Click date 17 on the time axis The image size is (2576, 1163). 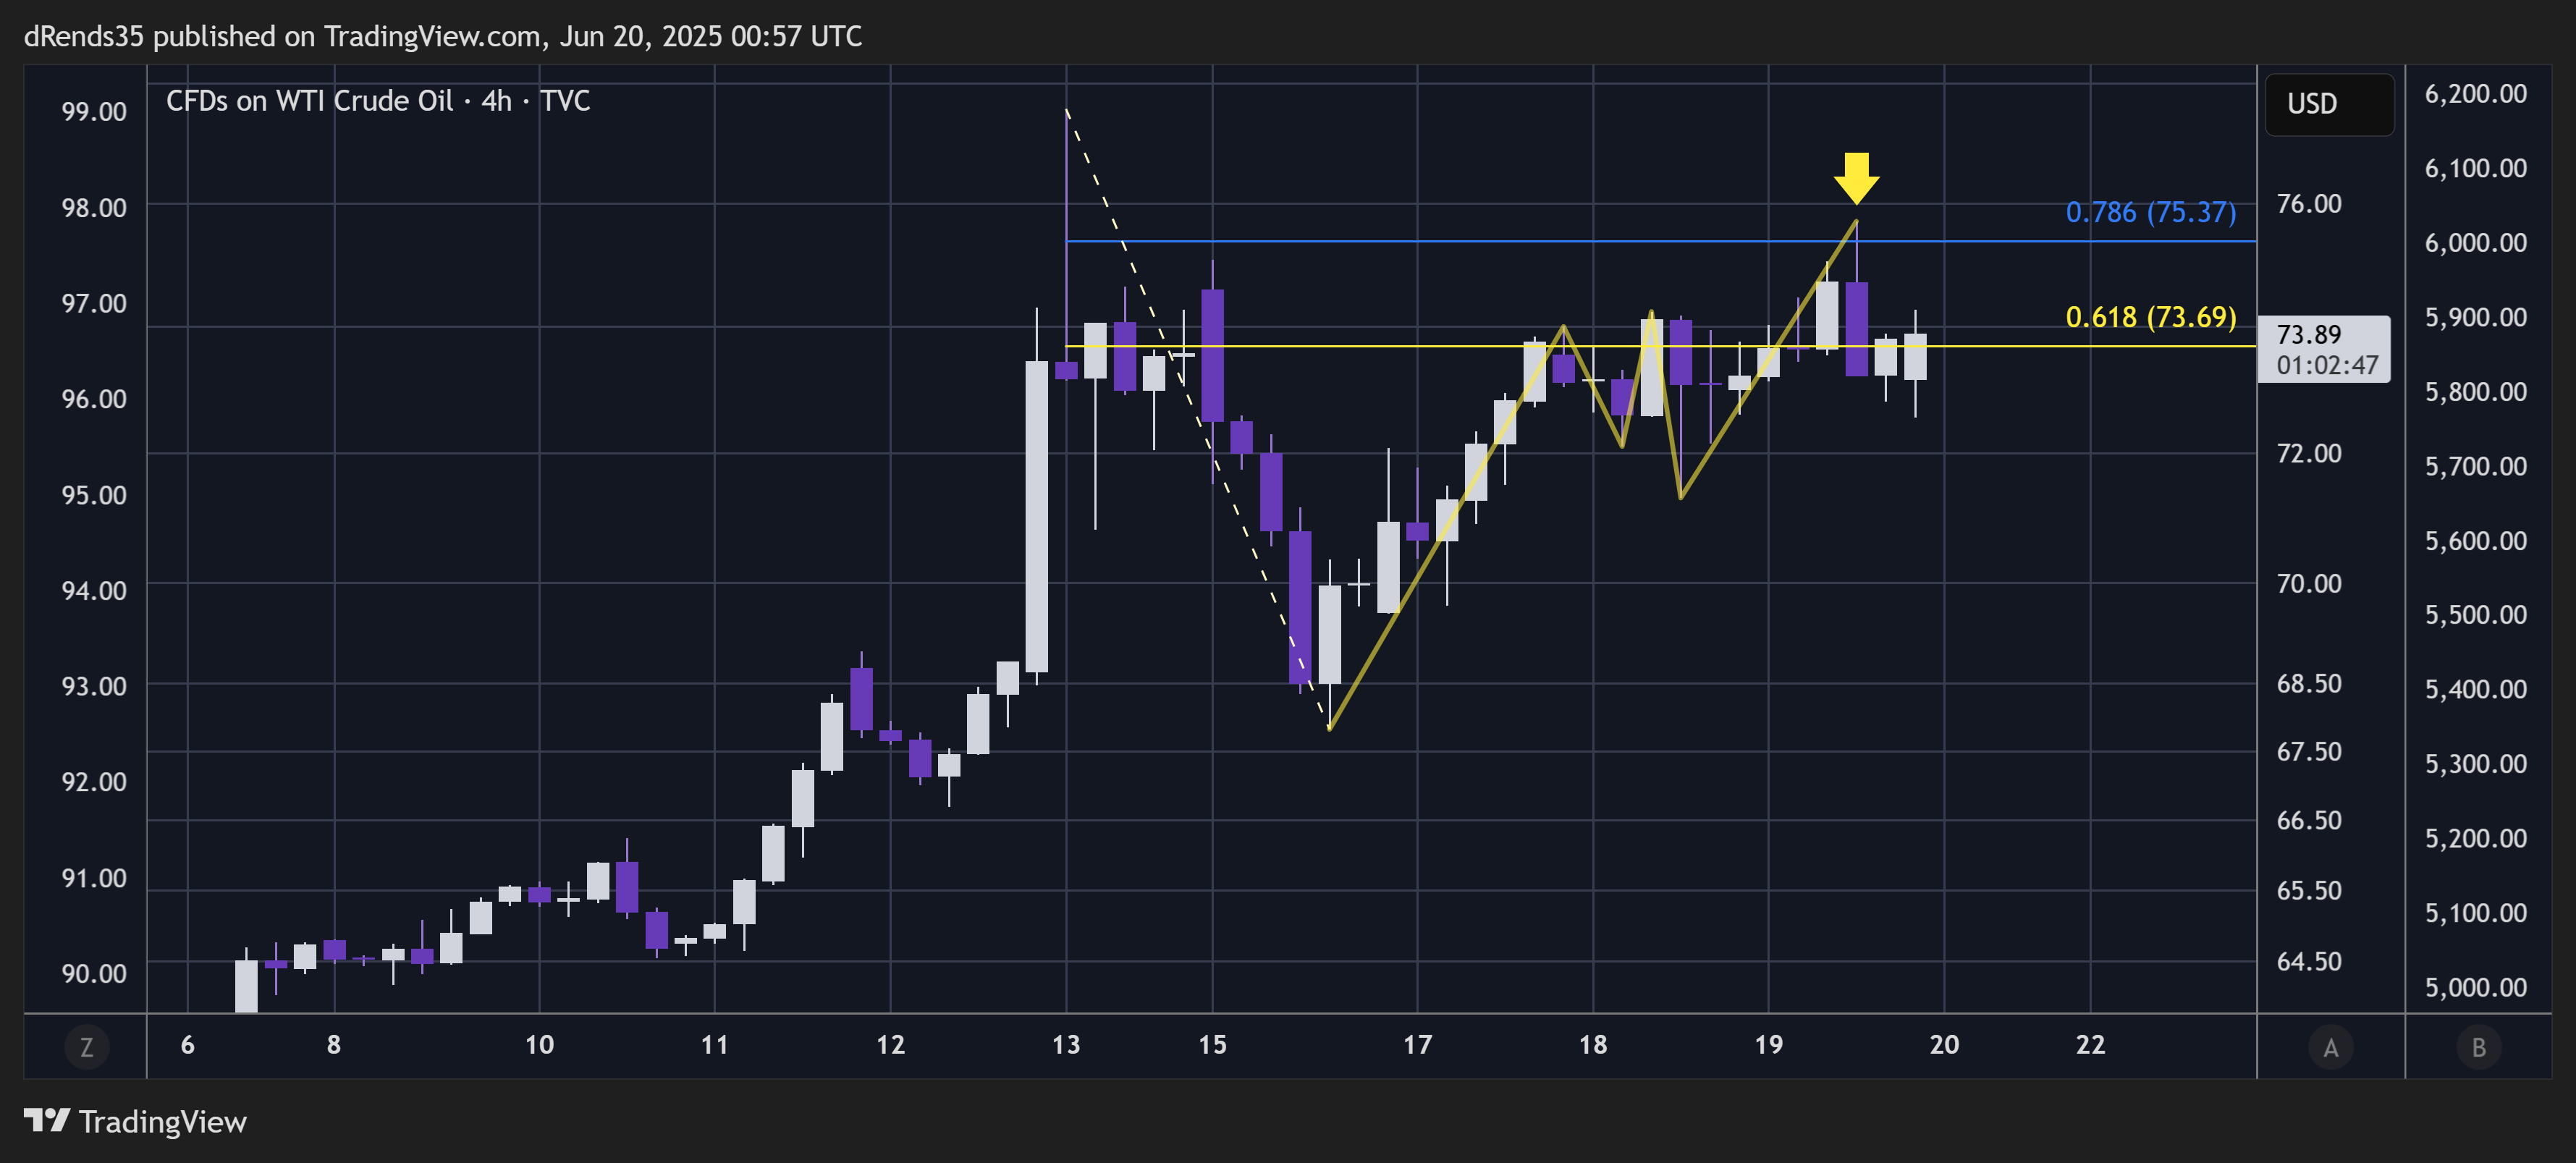point(1417,1045)
